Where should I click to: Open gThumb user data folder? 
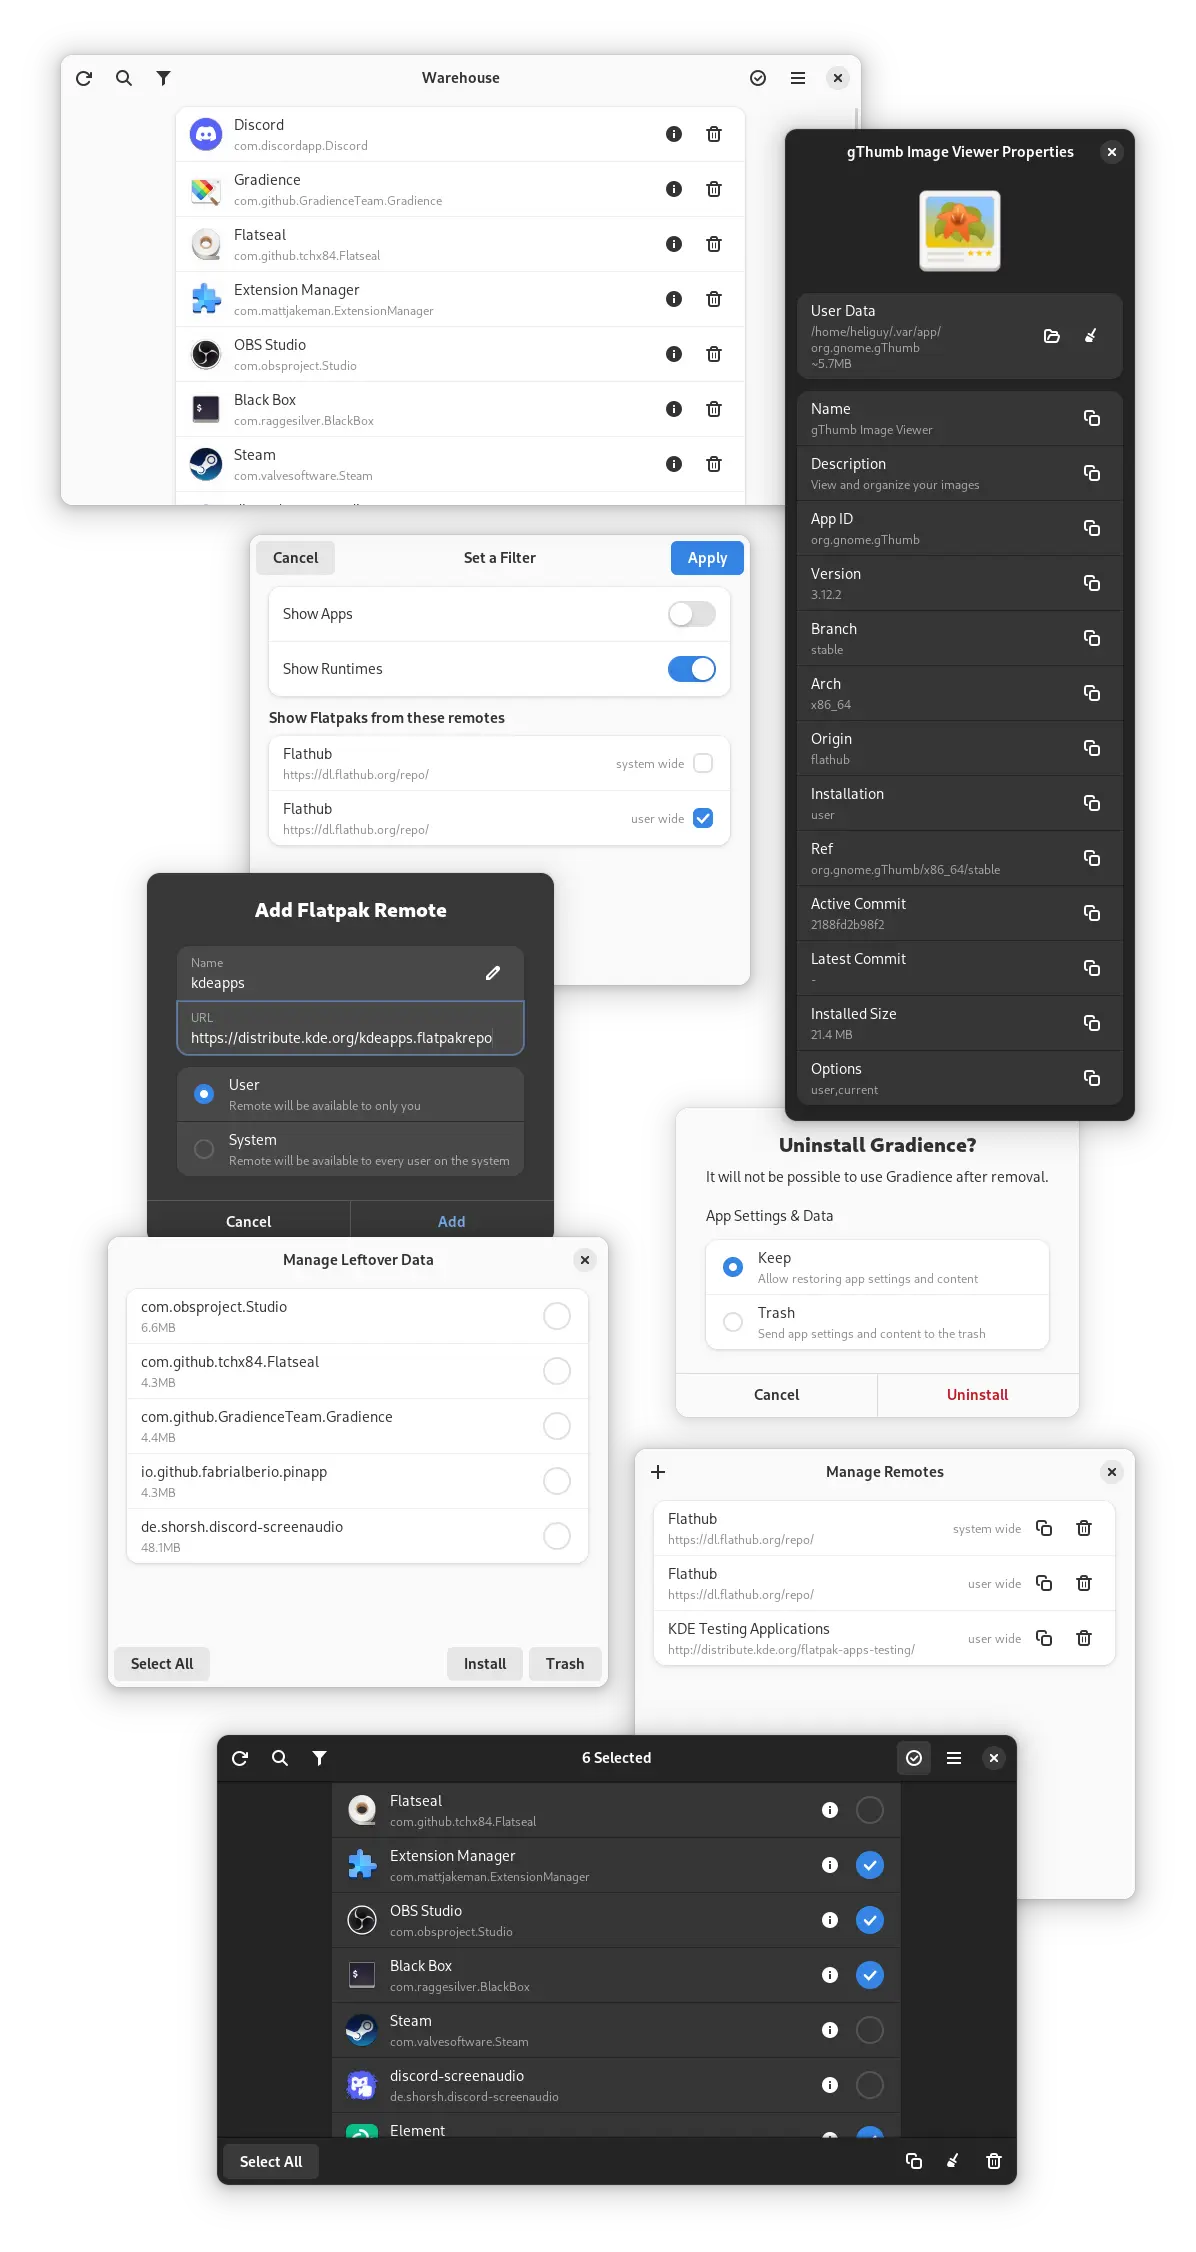tap(1052, 336)
